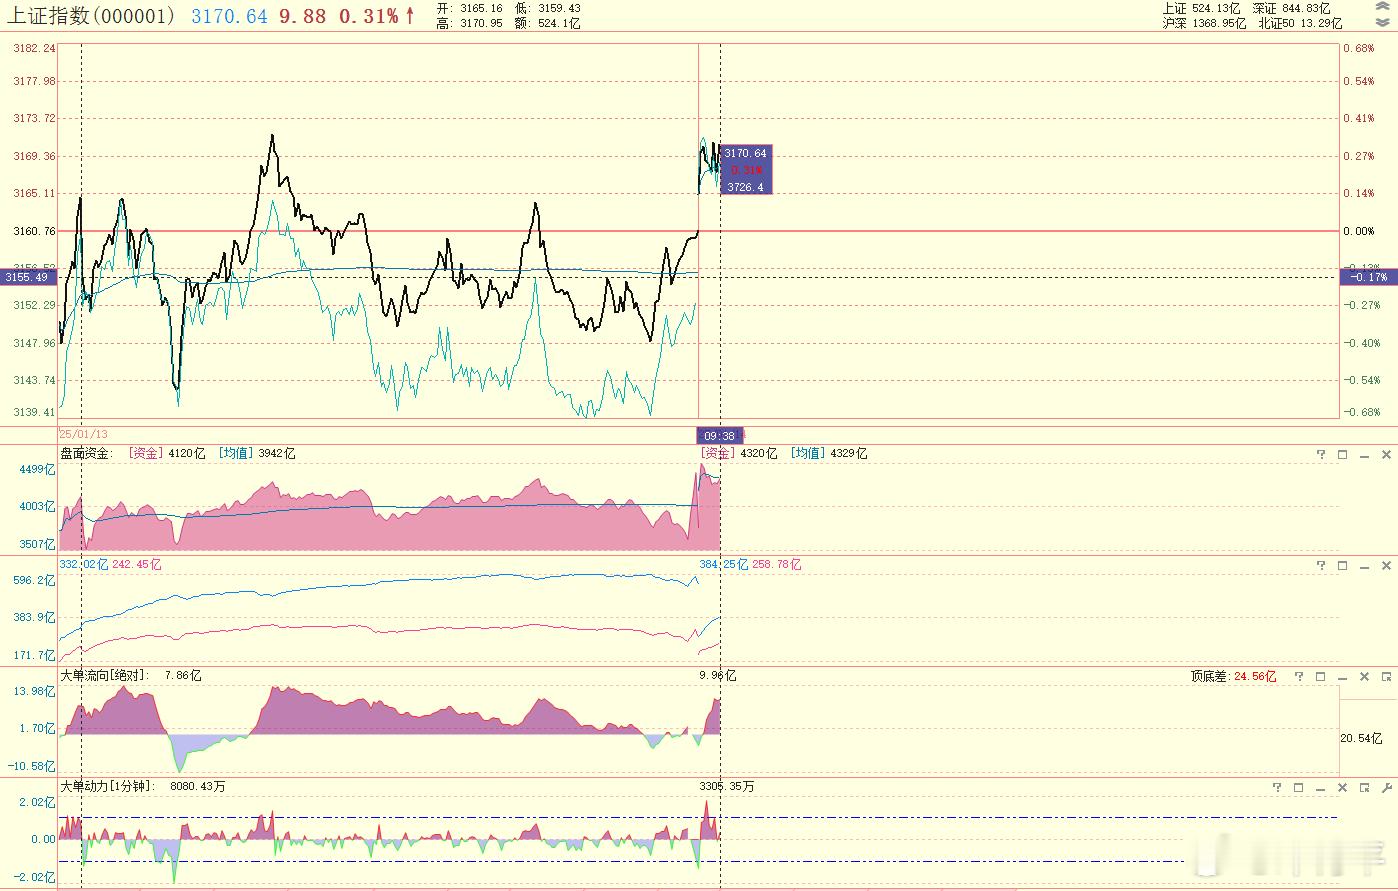The image size is (1398, 891).
Task: Pop out the 大单流向 panel to a window
Action: (x=1386, y=677)
